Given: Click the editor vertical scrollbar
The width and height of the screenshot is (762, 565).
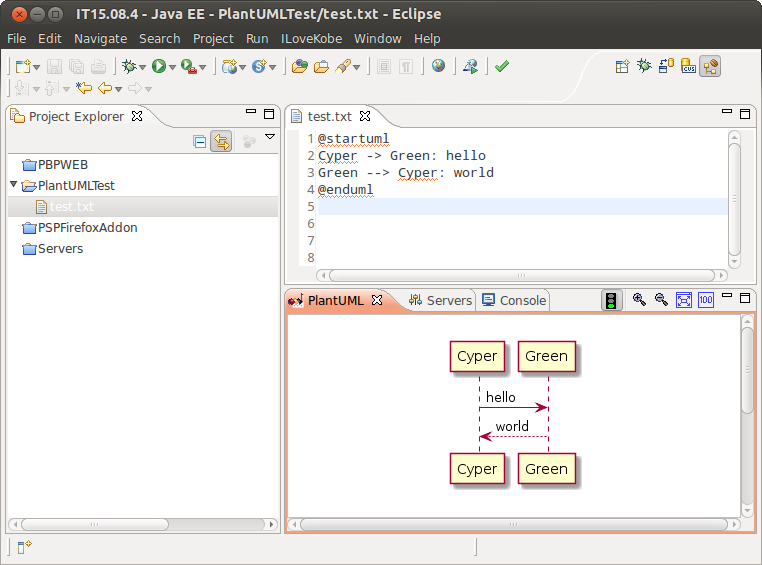Looking at the screenshot, I should click(735, 200).
